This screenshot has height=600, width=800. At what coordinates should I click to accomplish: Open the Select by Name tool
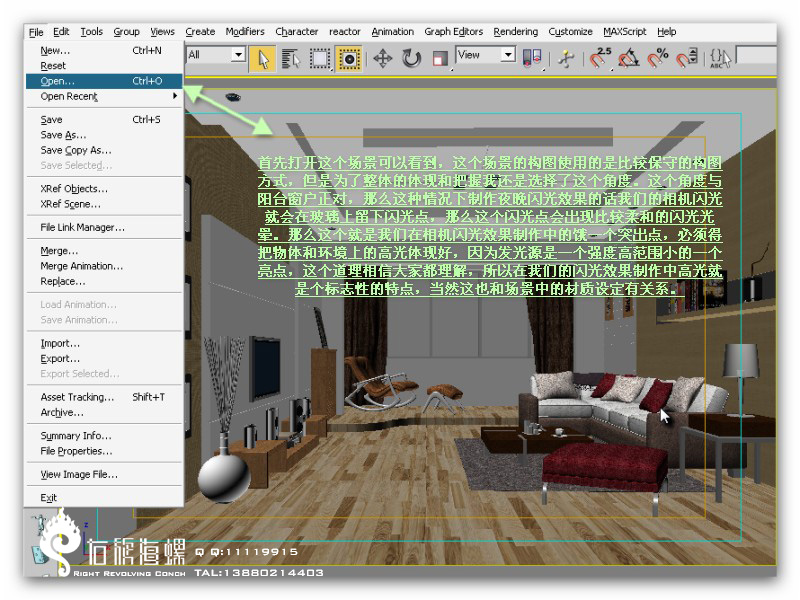tap(291, 59)
